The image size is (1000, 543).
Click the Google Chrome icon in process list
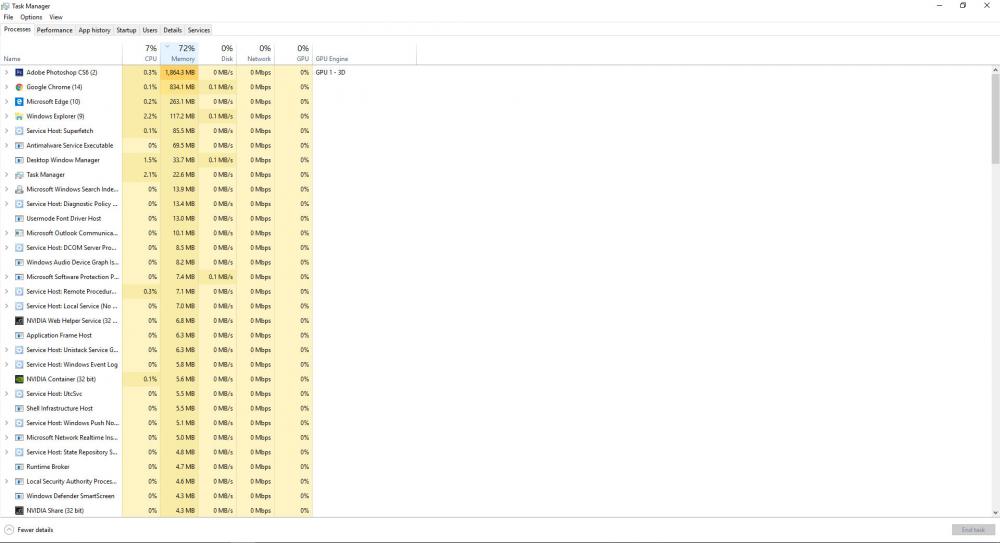[x=19, y=87]
